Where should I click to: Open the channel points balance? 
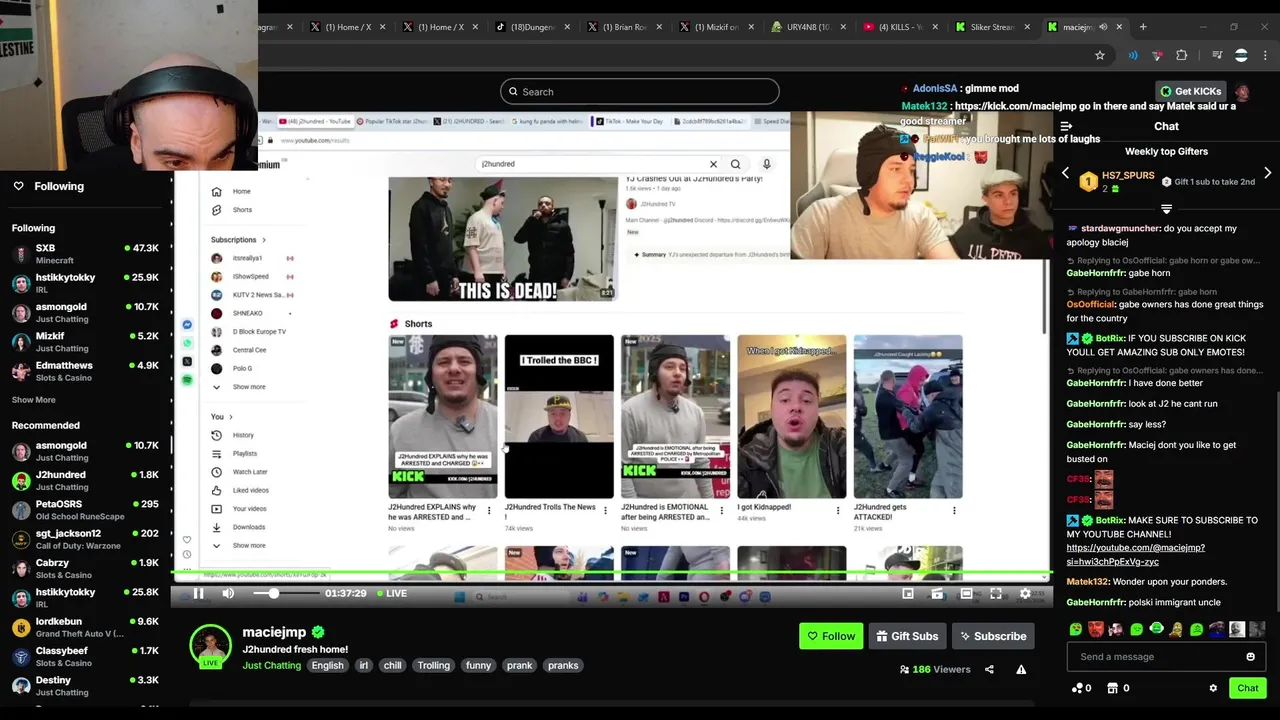pos(1081,688)
